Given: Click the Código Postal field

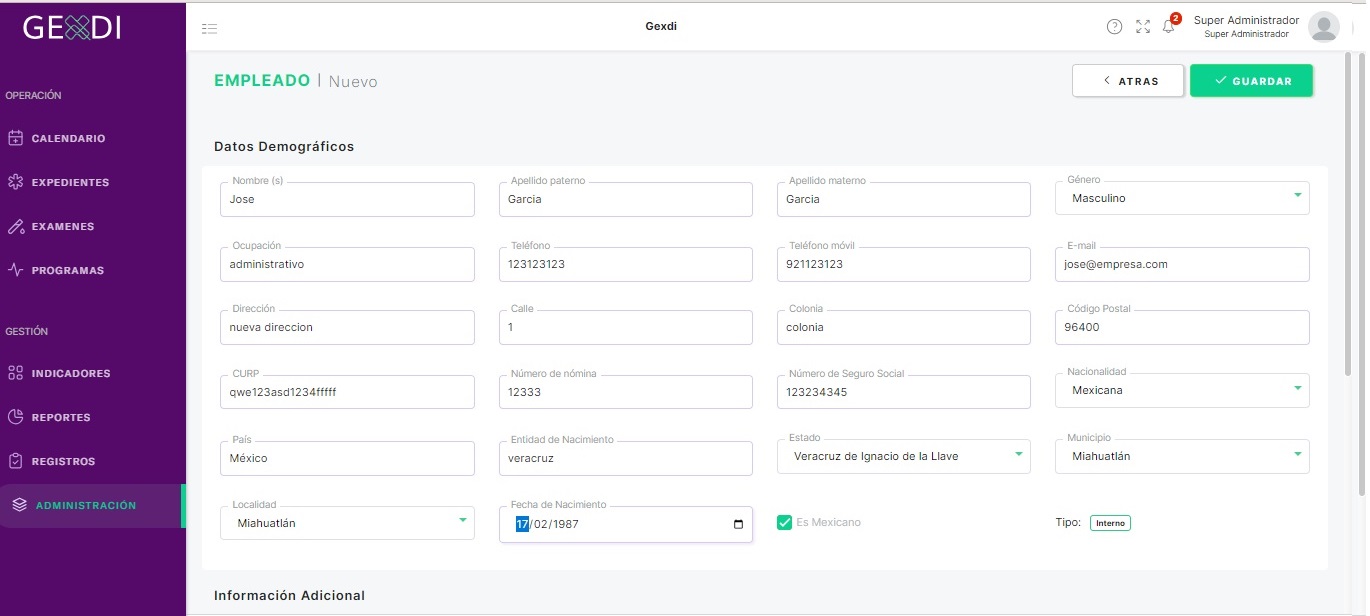Looking at the screenshot, I should click(x=1182, y=327).
